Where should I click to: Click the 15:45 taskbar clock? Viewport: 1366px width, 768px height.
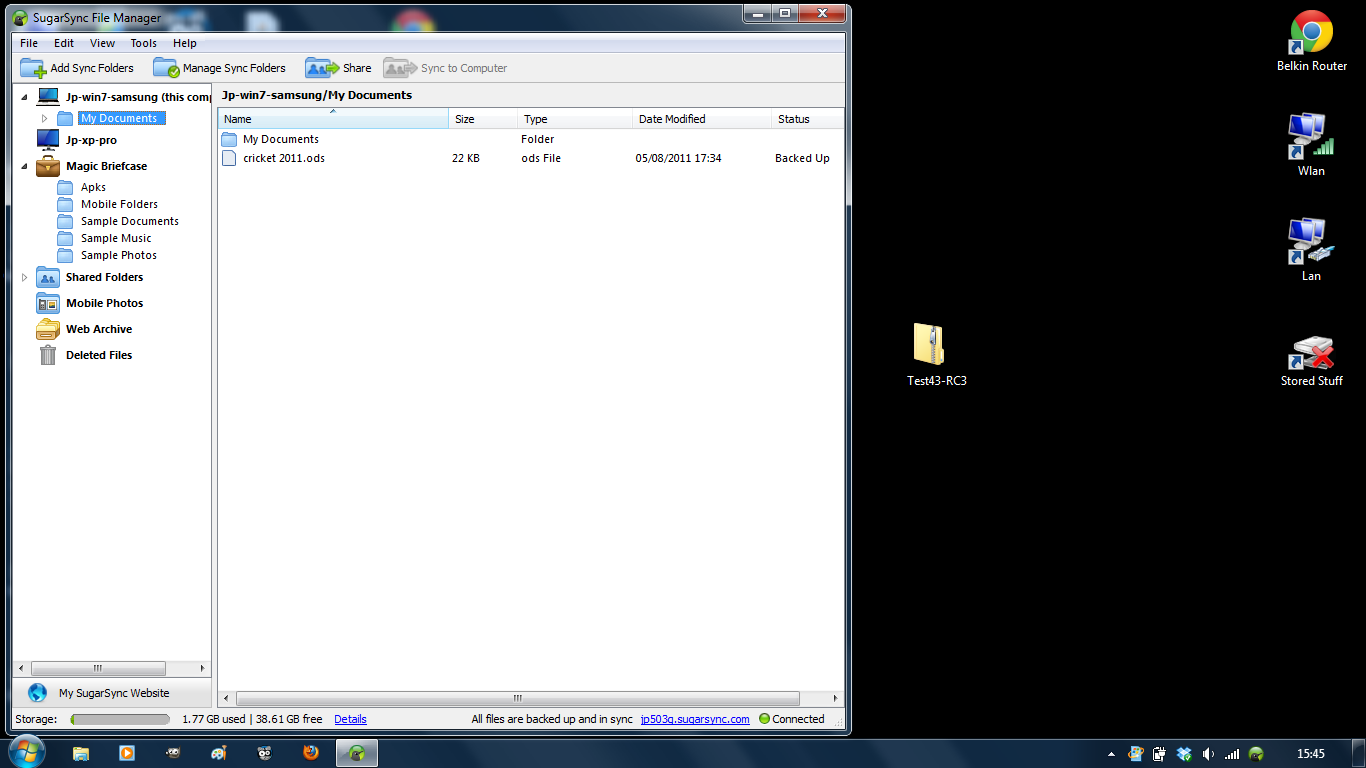(1310, 754)
